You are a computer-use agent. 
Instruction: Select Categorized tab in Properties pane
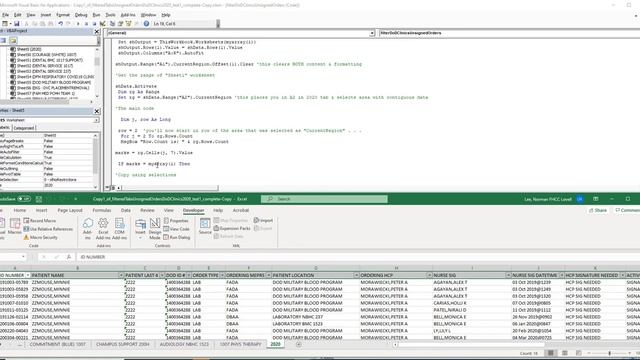[24, 128]
